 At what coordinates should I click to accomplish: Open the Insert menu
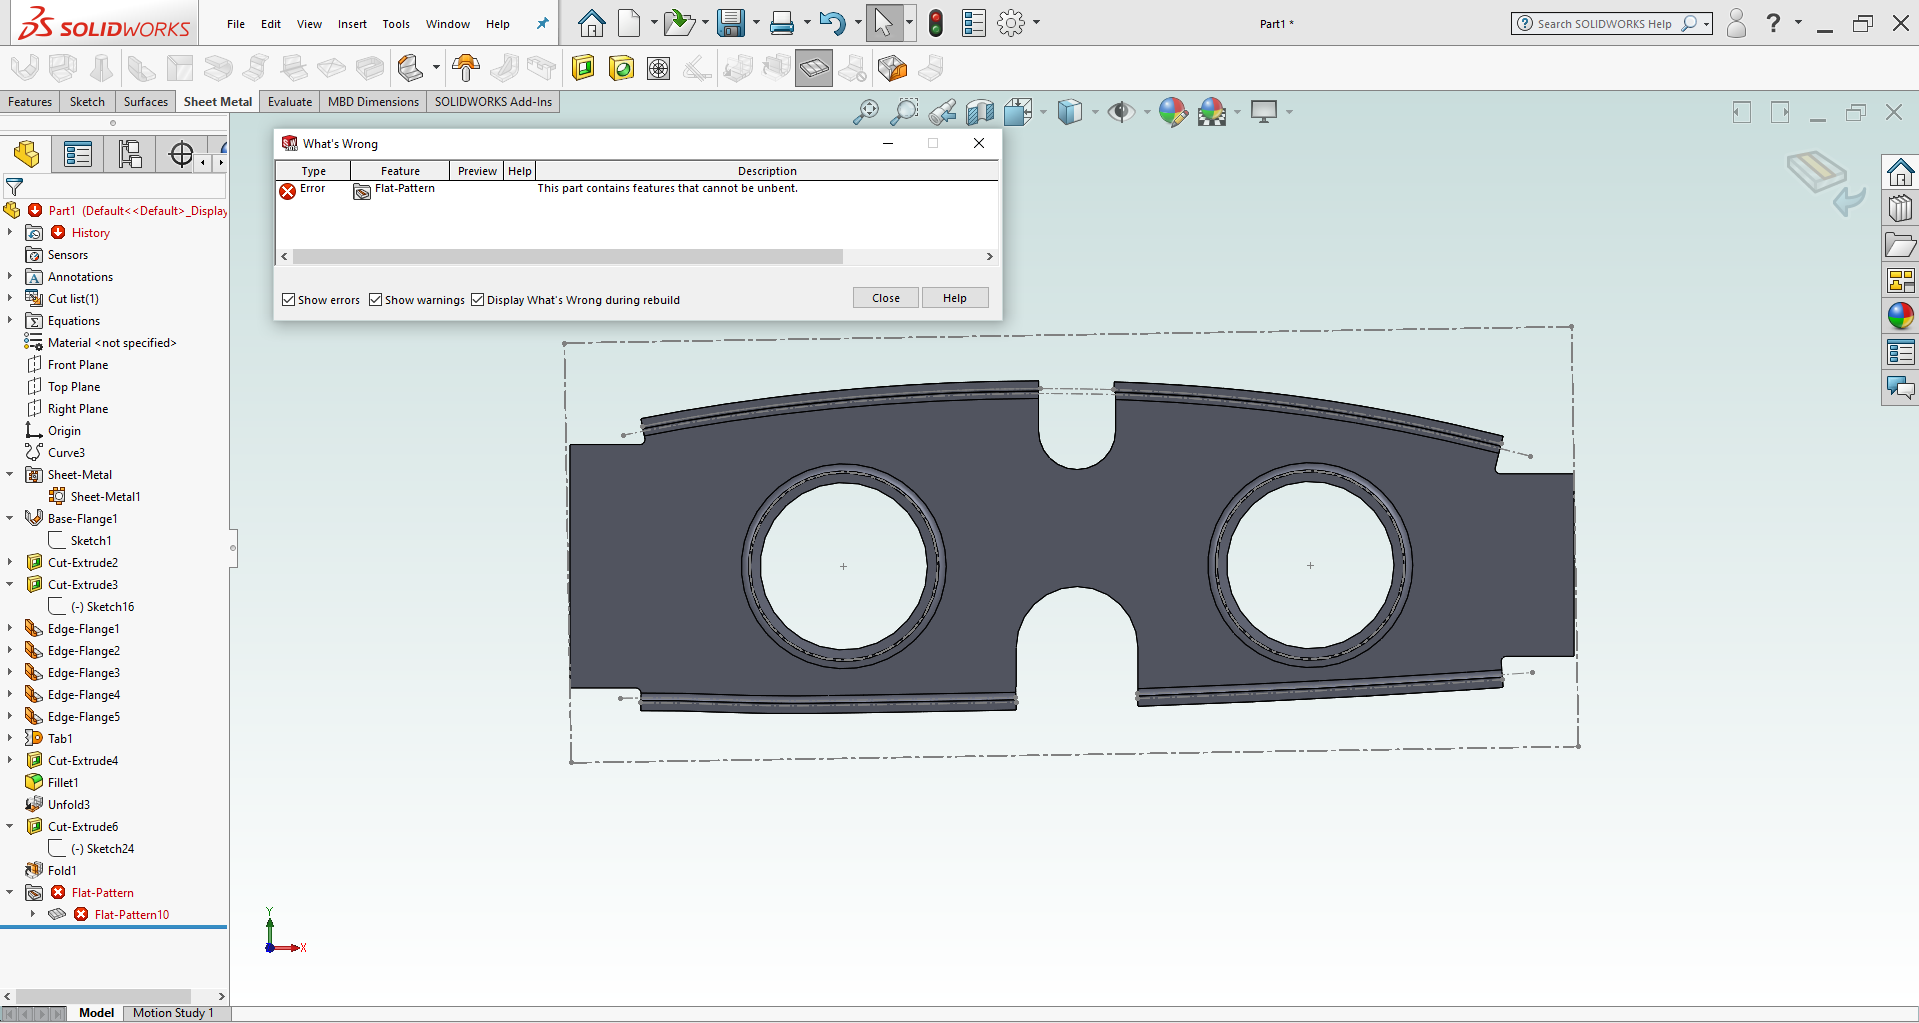pyautogui.click(x=352, y=24)
